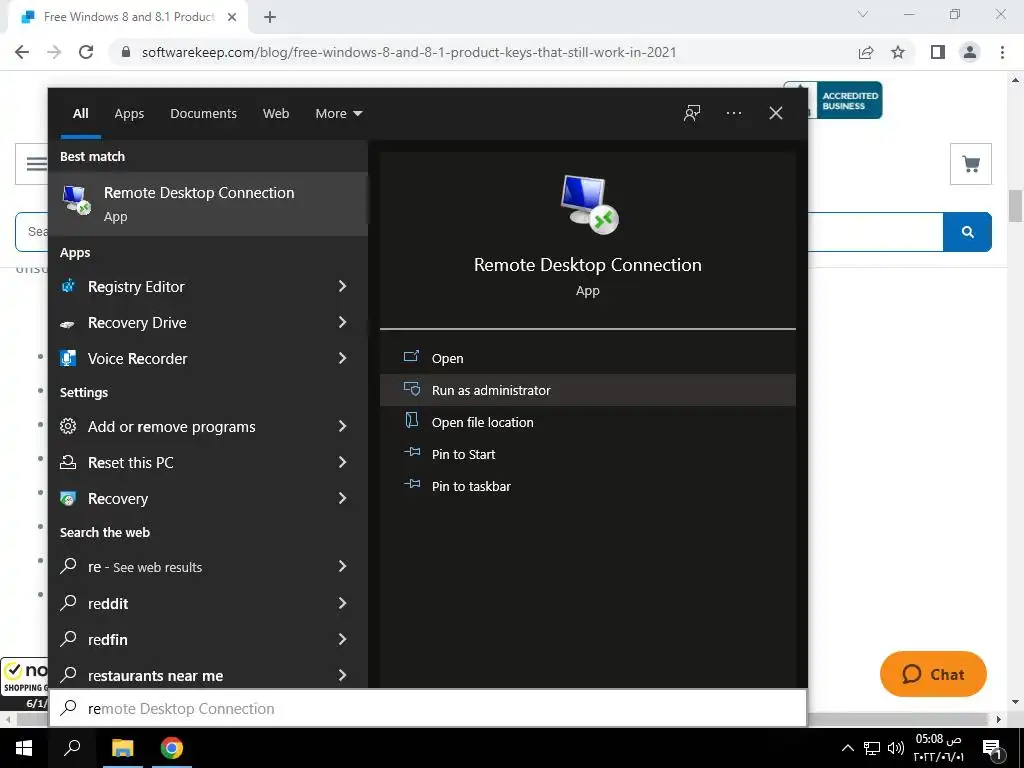Expand 'restaurants near me' suggestion arrow
Screen dimensions: 1024x768
tap(342, 675)
